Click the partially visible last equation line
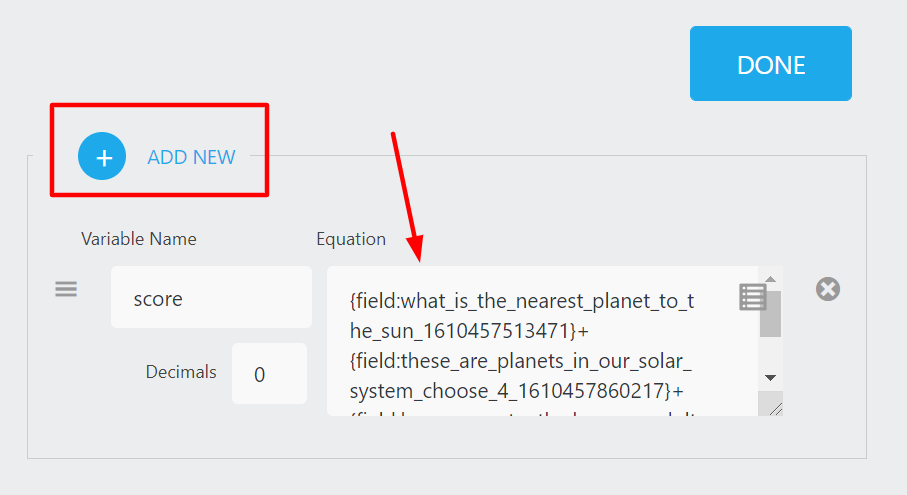Viewport: 907px width, 495px height. (x=520, y=410)
